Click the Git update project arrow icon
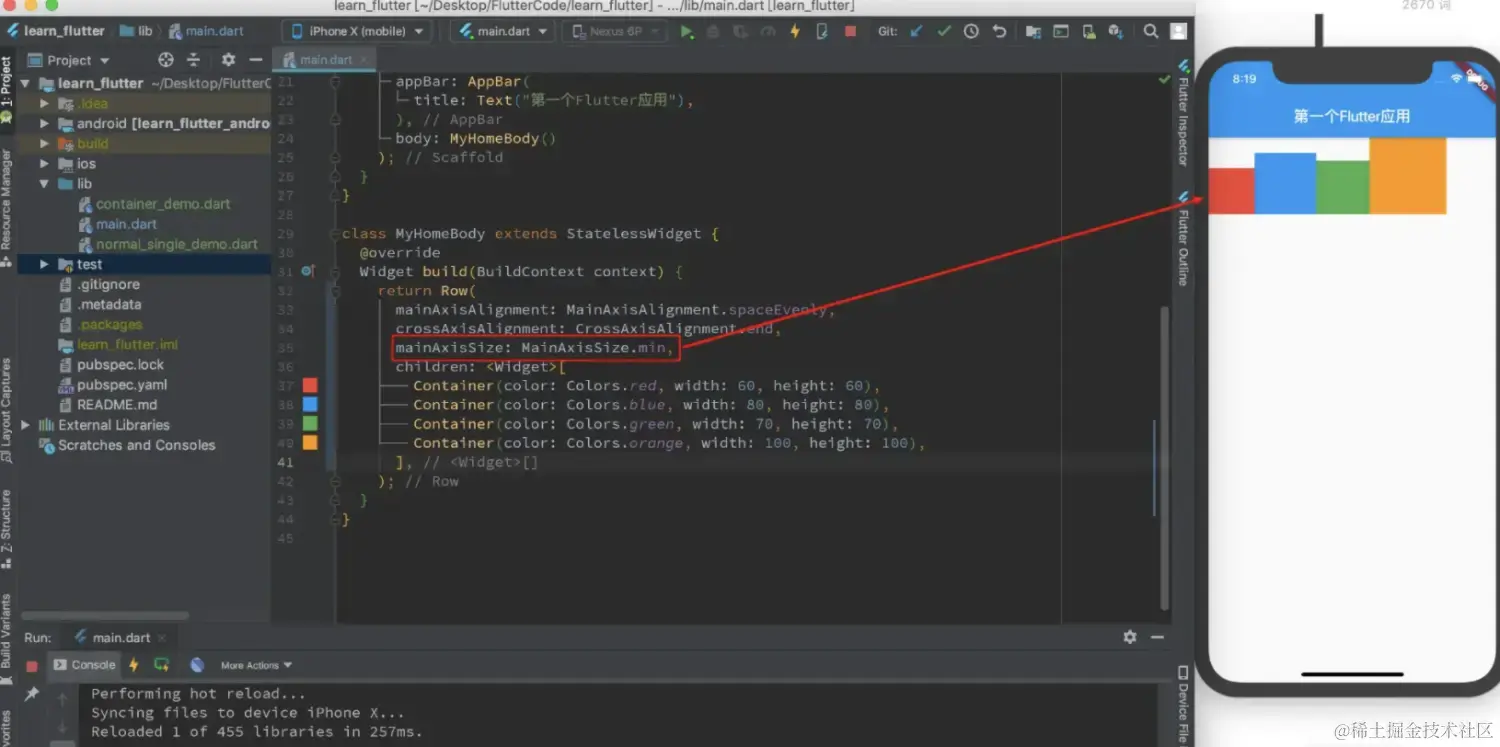1500x747 pixels. pyautogui.click(x=916, y=32)
